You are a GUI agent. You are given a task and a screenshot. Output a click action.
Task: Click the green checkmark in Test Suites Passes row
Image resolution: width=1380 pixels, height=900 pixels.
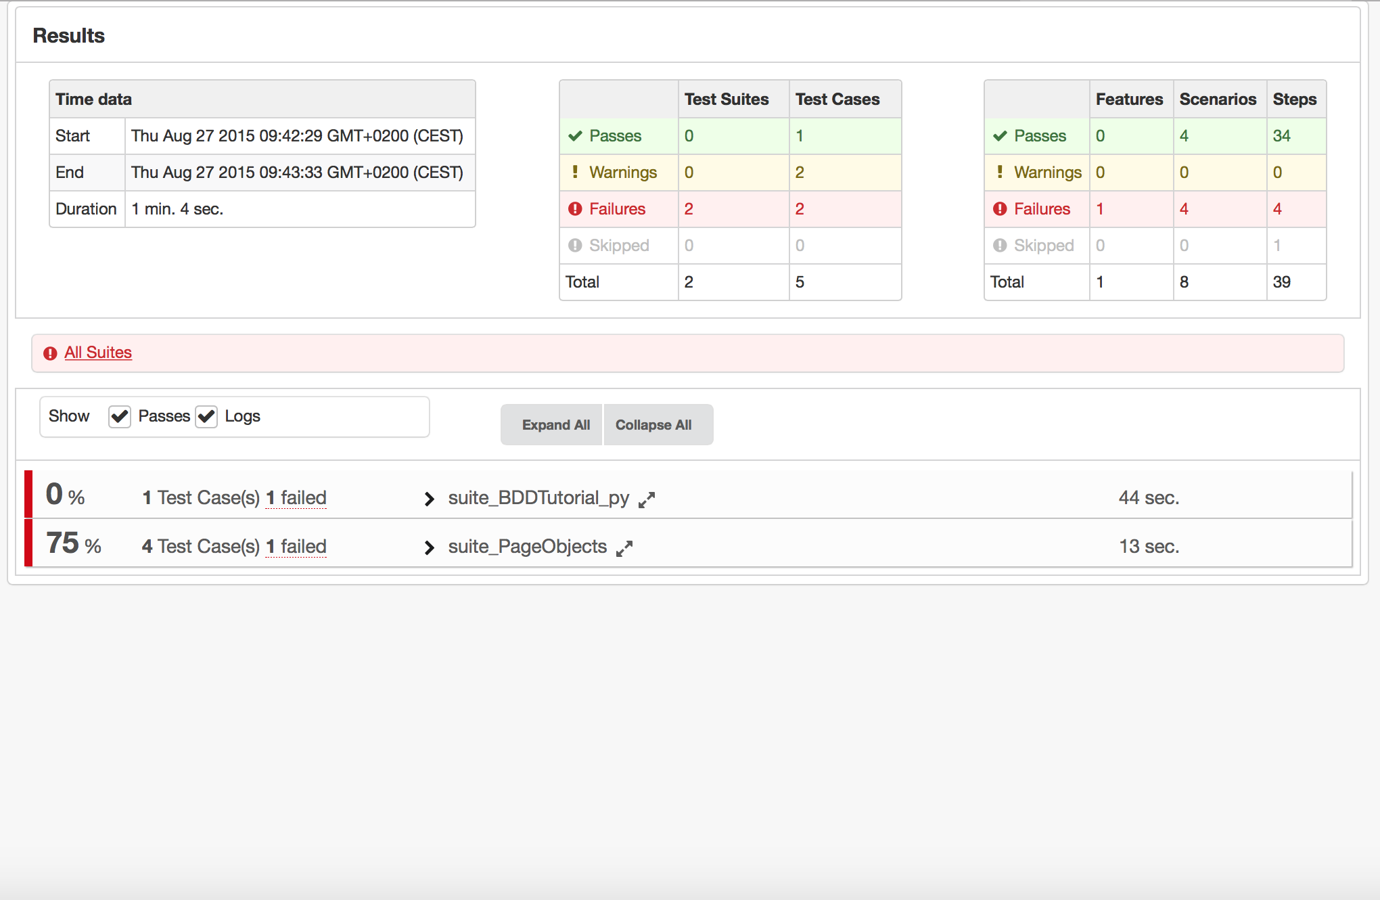tap(575, 136)
